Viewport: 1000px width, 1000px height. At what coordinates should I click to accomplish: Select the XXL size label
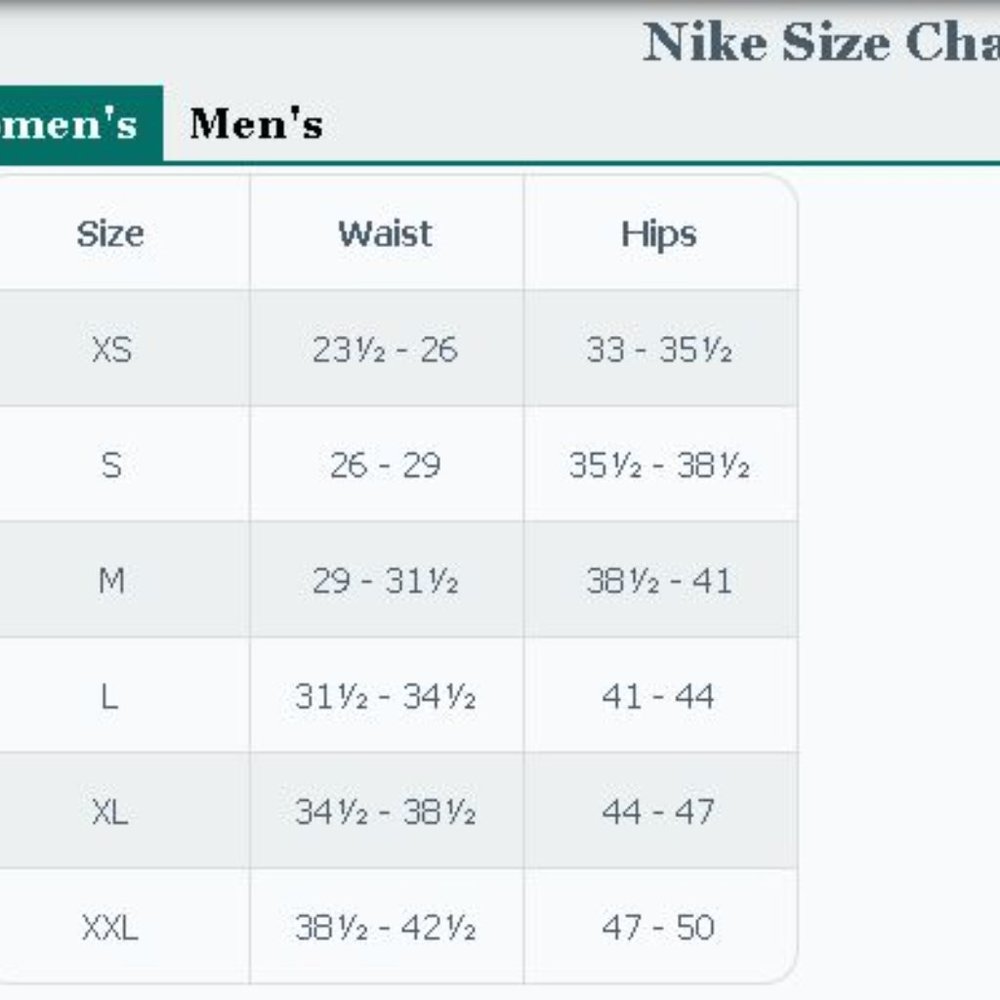tap(112, 928)
